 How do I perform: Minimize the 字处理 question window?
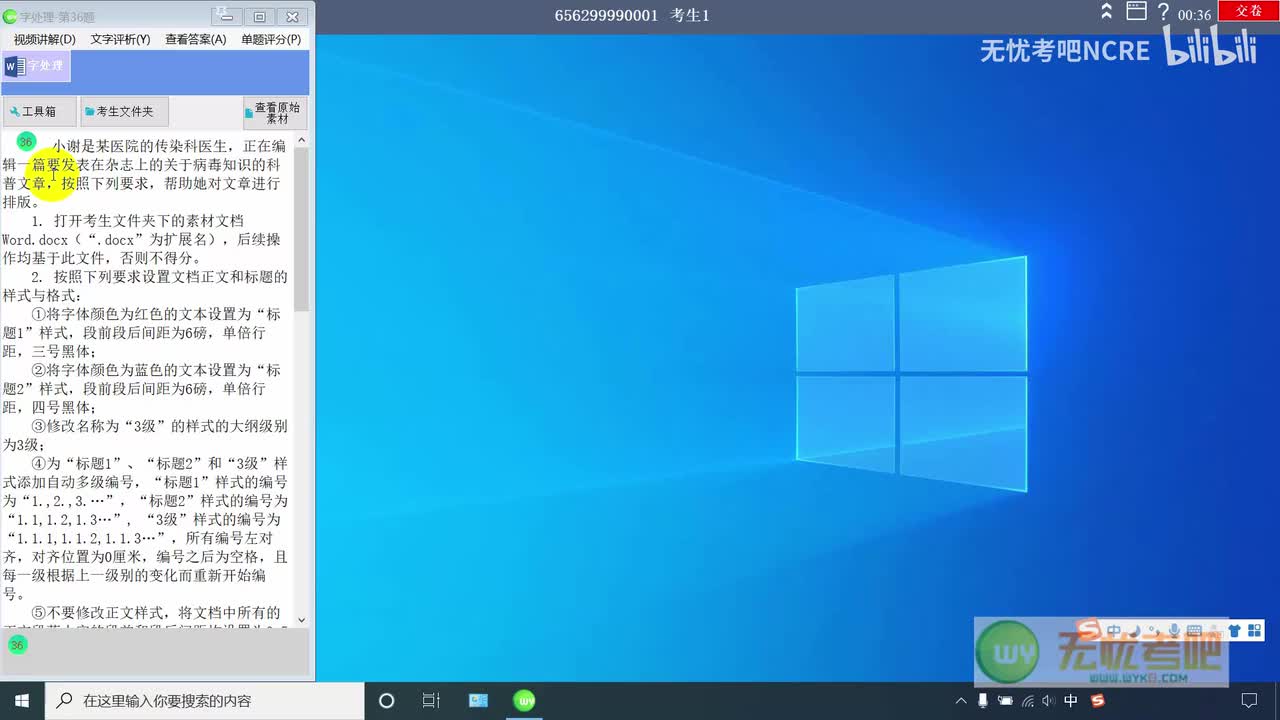[x=227, y=16]
